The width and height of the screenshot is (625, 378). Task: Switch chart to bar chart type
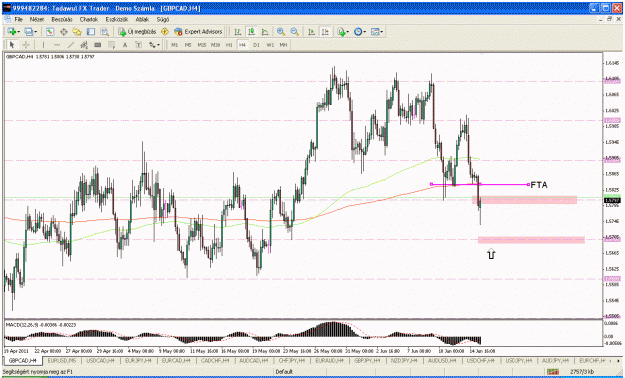point(238,32)
